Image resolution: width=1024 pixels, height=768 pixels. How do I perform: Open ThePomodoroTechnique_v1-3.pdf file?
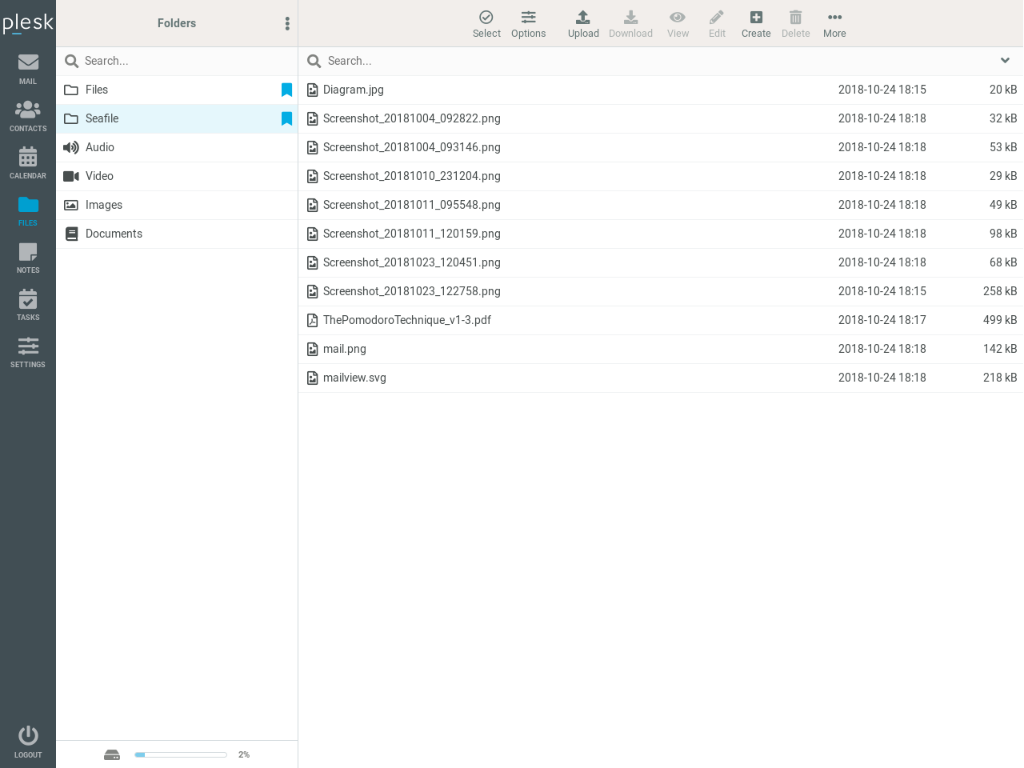[406, 320]
